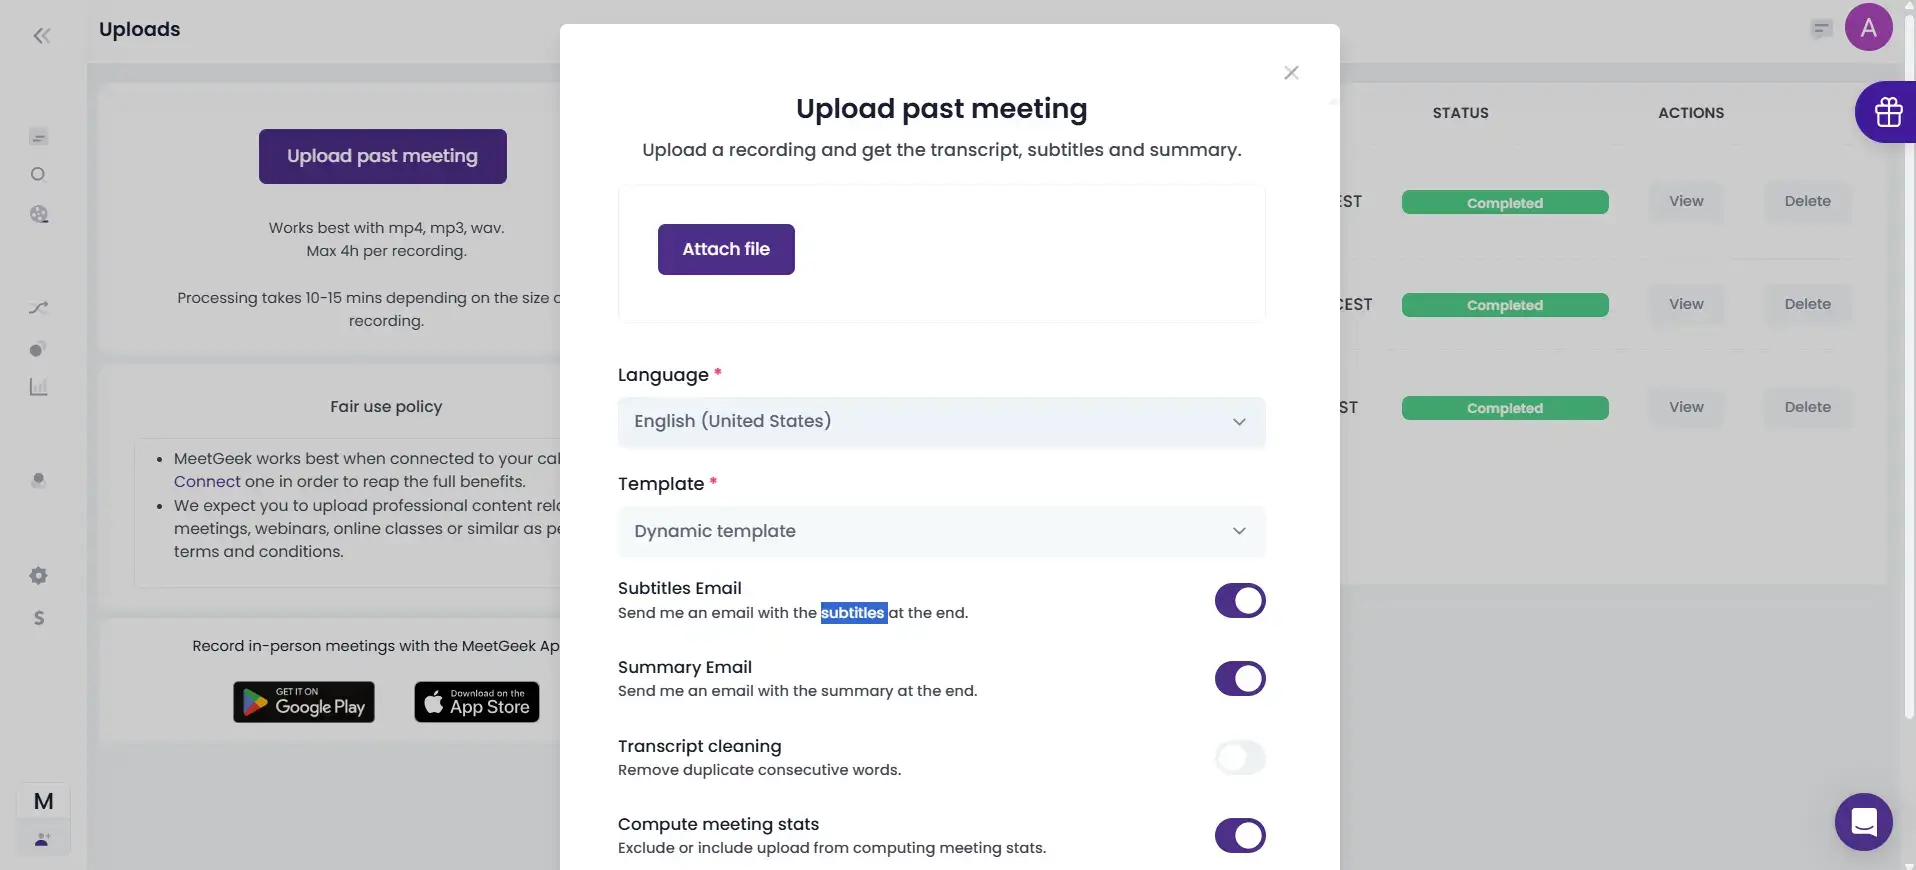
Task: Open Settings from the sidebar gear
Action: [x=39, y=576]
